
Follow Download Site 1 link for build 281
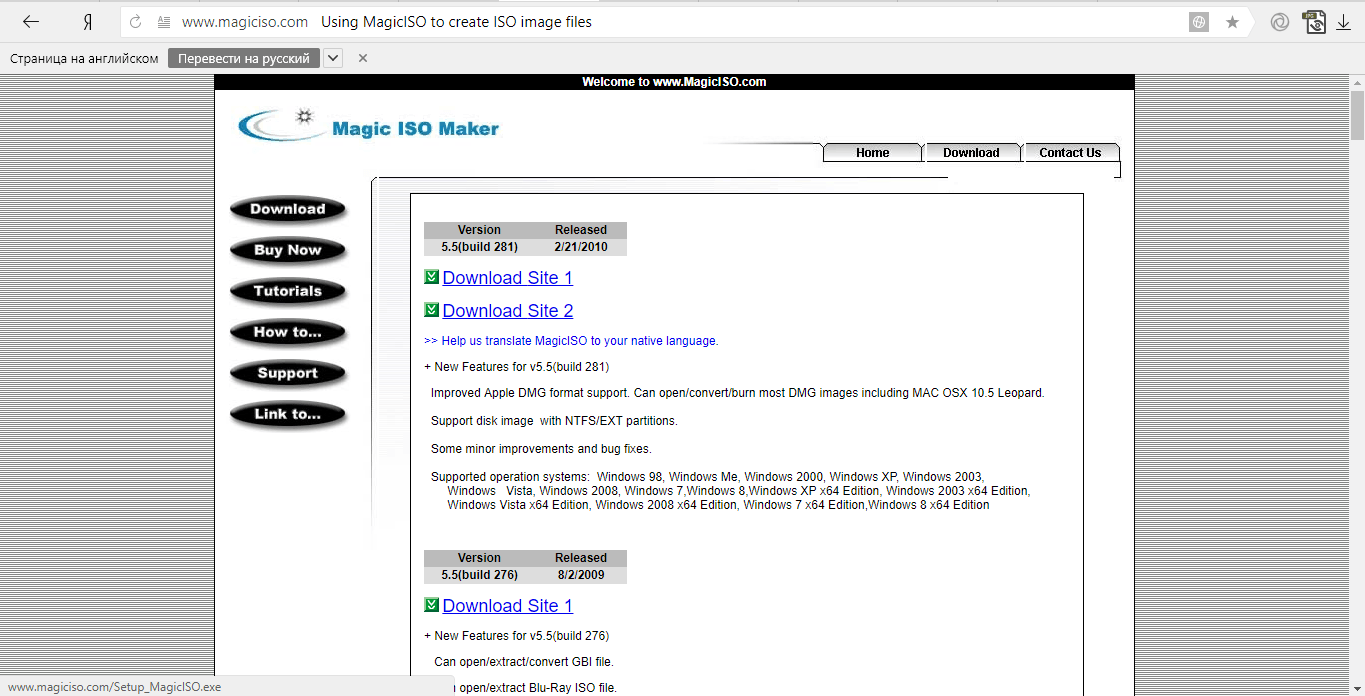pos(508,278)
